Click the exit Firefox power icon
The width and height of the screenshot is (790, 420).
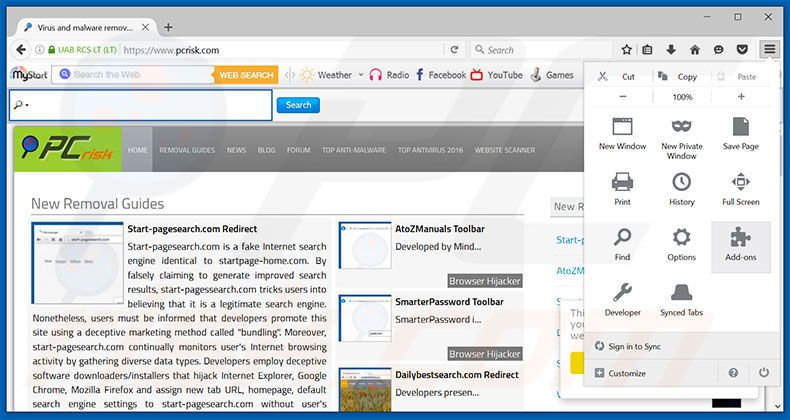click(764, 373)
